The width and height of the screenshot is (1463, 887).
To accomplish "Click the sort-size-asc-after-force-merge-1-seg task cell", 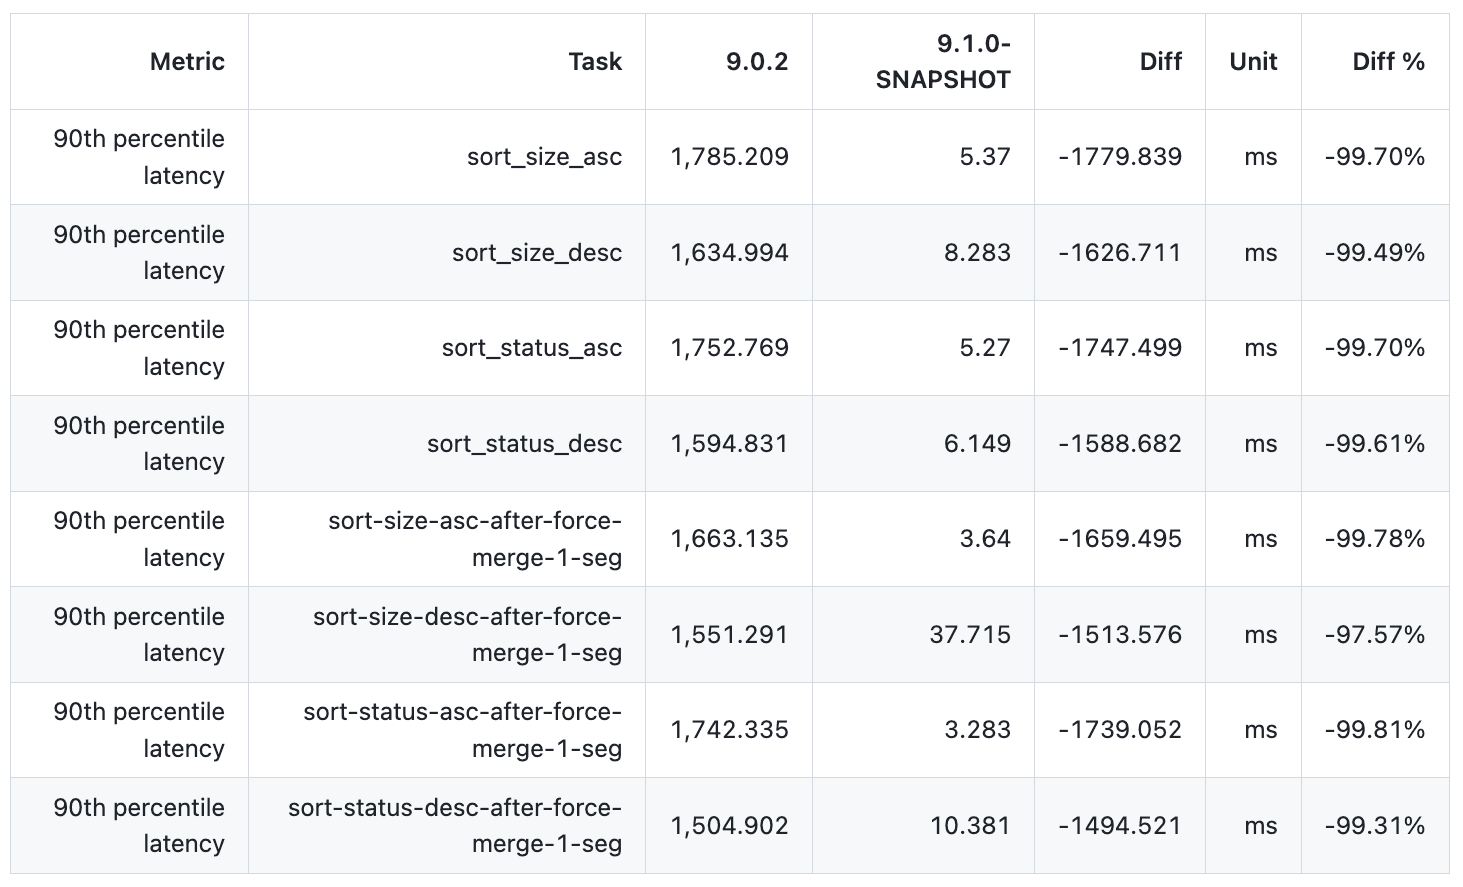I will (x=475, y=539).
